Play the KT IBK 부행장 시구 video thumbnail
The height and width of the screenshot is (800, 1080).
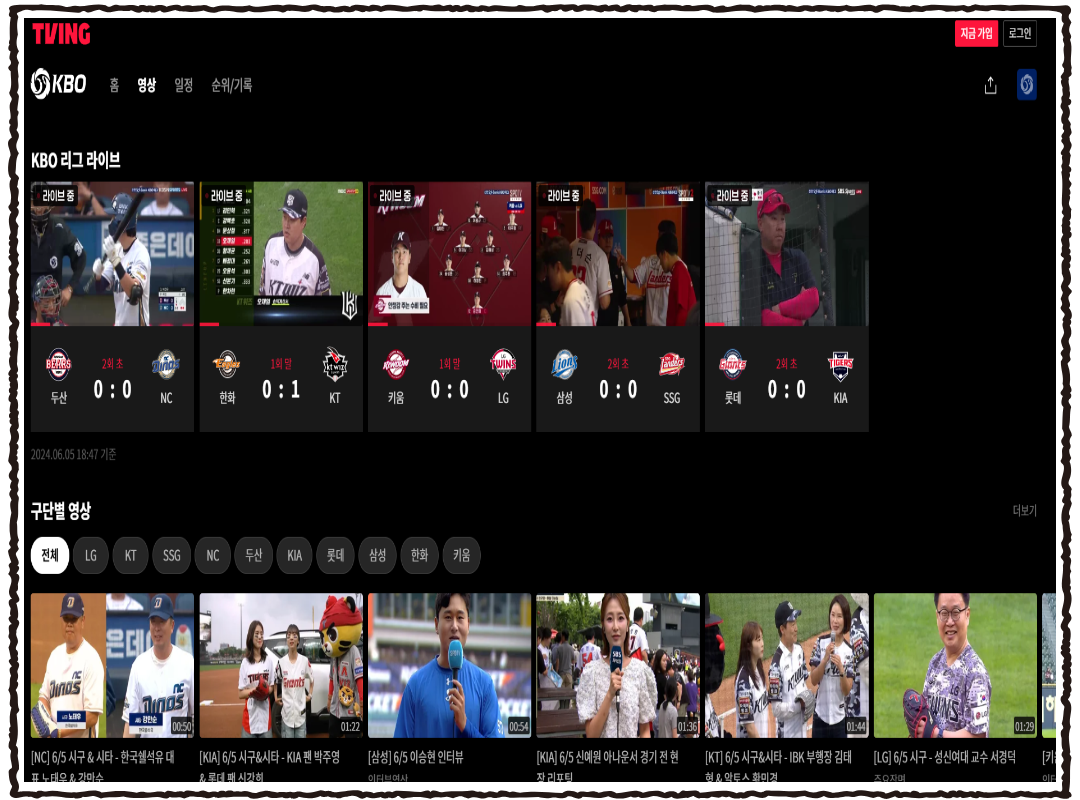coord(787,666)
